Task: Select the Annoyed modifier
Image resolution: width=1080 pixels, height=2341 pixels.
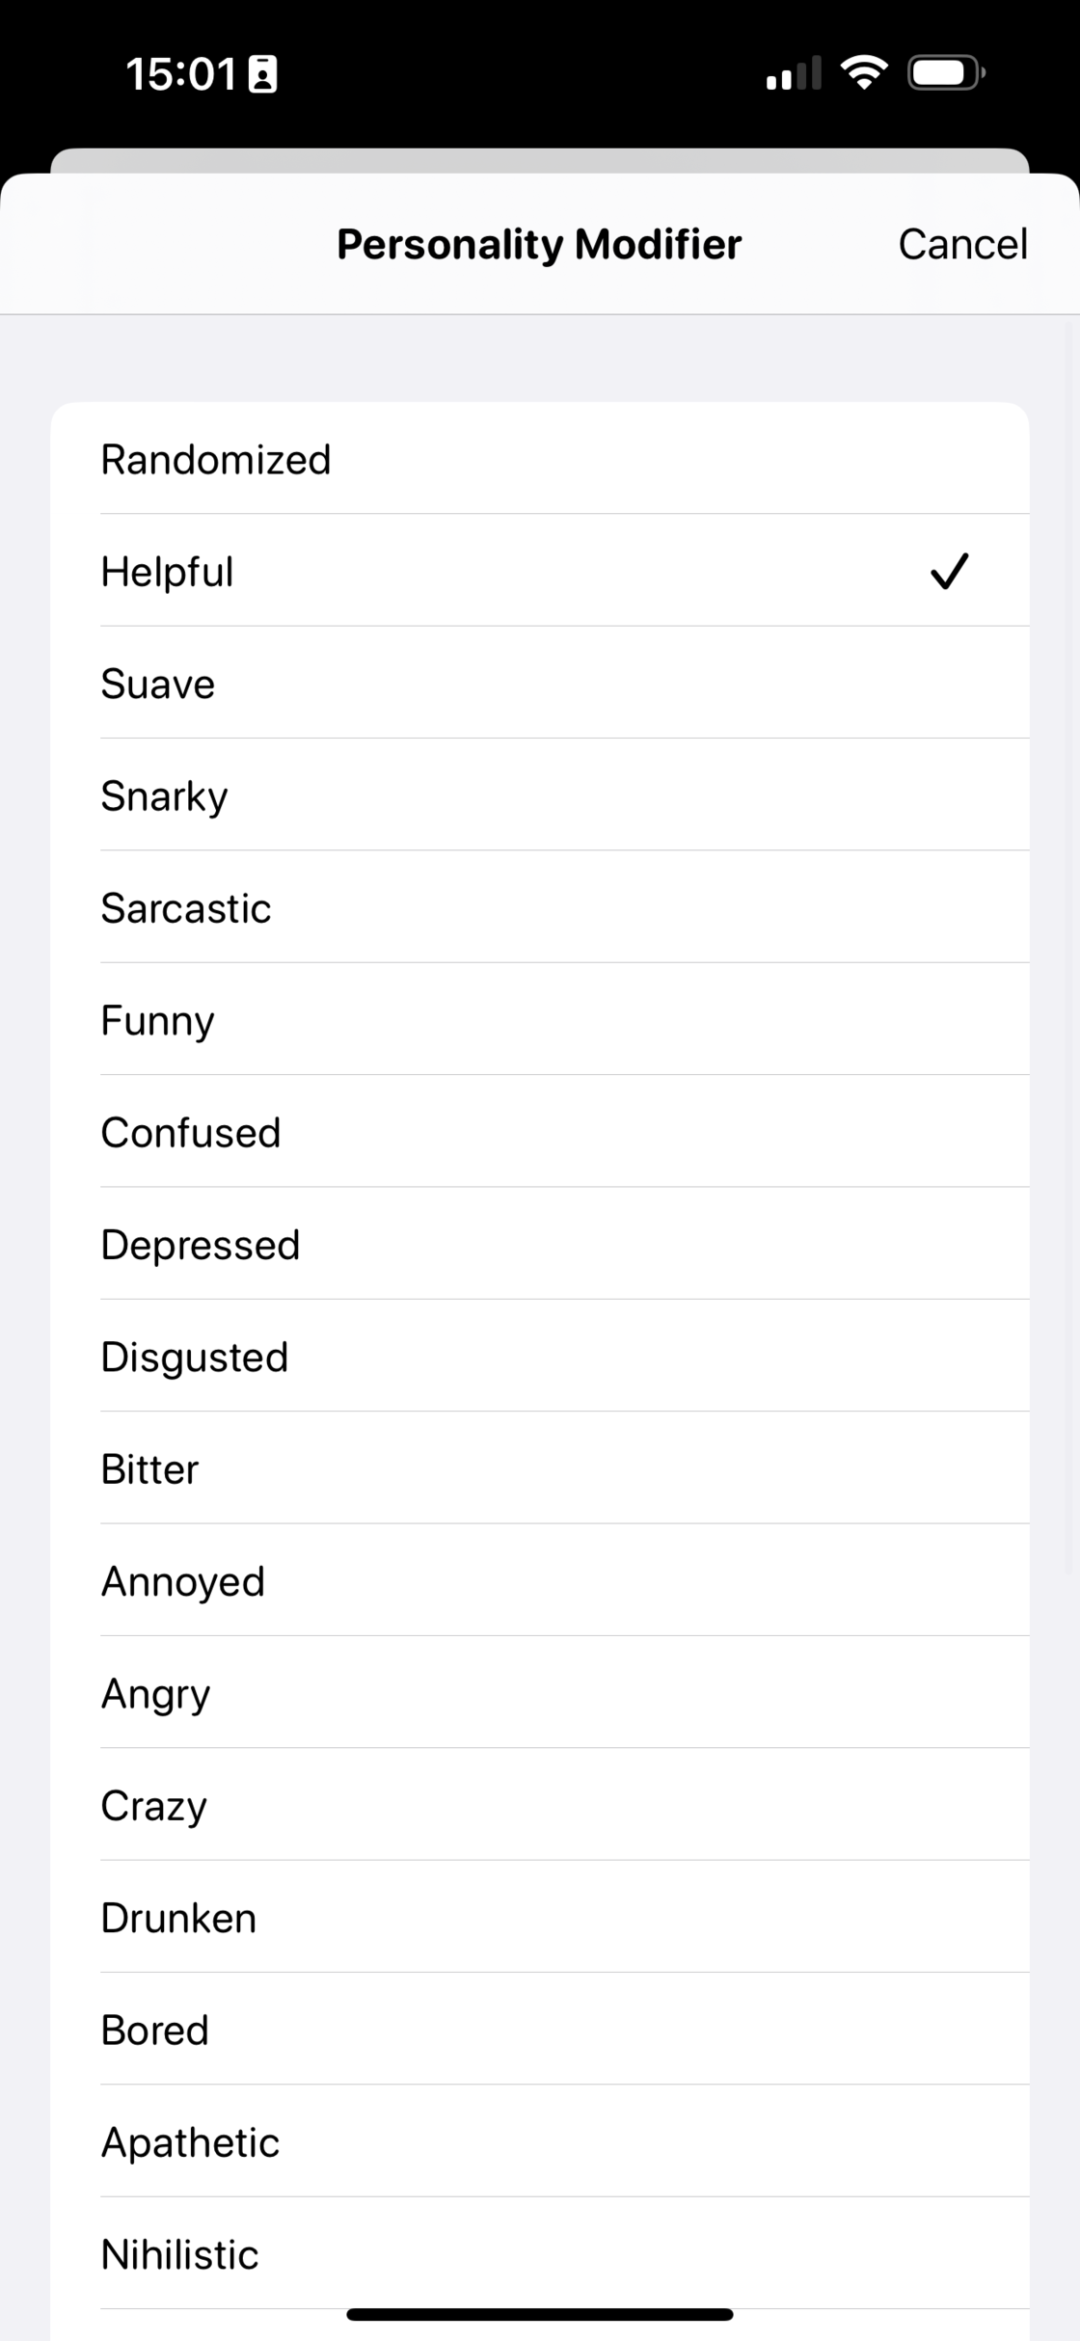Action: pyautogui.click(x=183, y=1581)
